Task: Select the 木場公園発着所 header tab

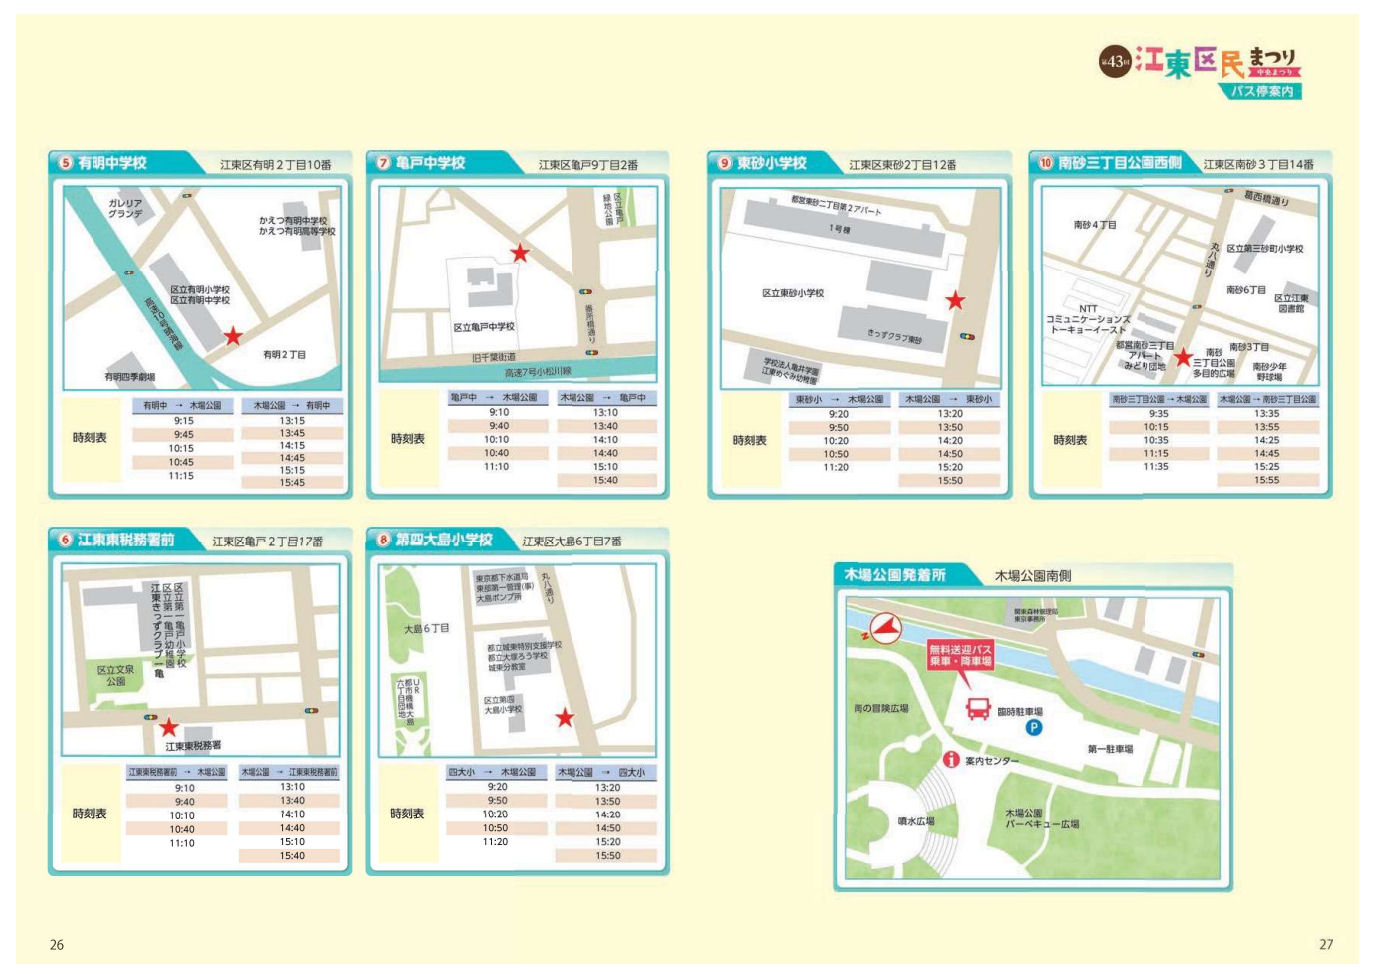Action: pyautogui.click(x=894, y=575)
